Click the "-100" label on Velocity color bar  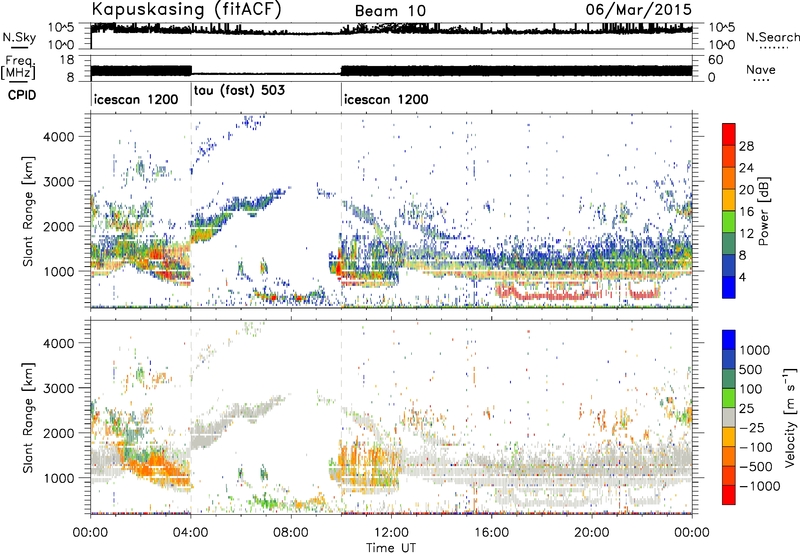tap(756, 447)
